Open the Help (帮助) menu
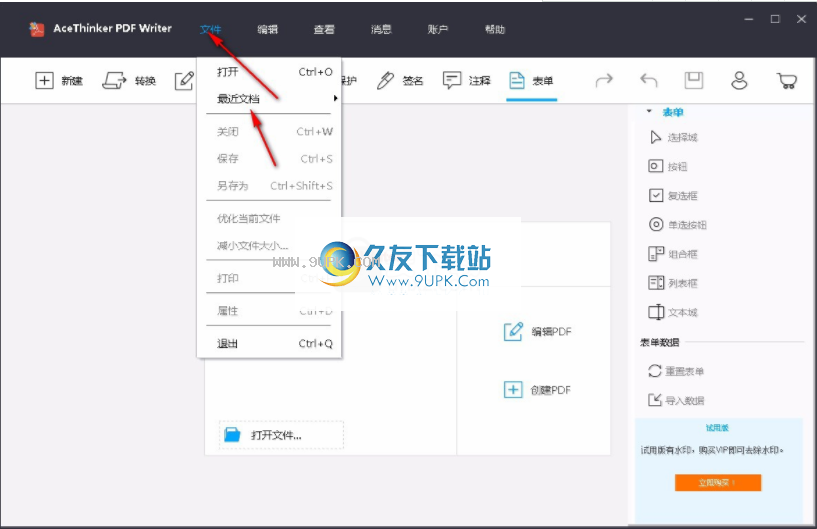 pos(494,30)
